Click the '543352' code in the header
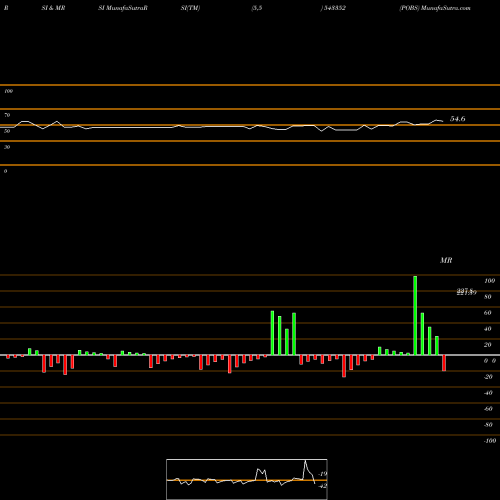Image resolution: width=500 pixels, height=500 pixels. click(335, 8)
